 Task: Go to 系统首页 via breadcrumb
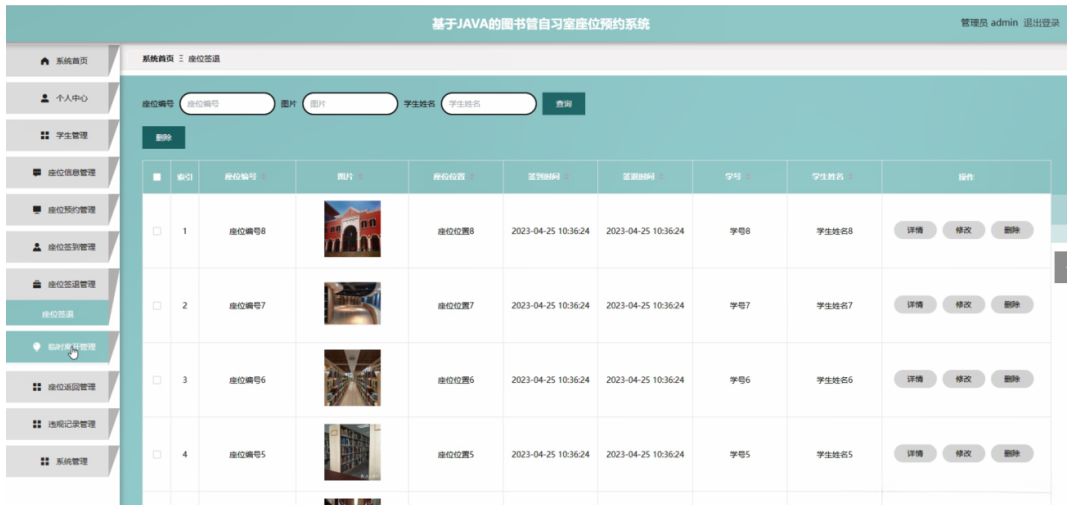coord(158,59)
